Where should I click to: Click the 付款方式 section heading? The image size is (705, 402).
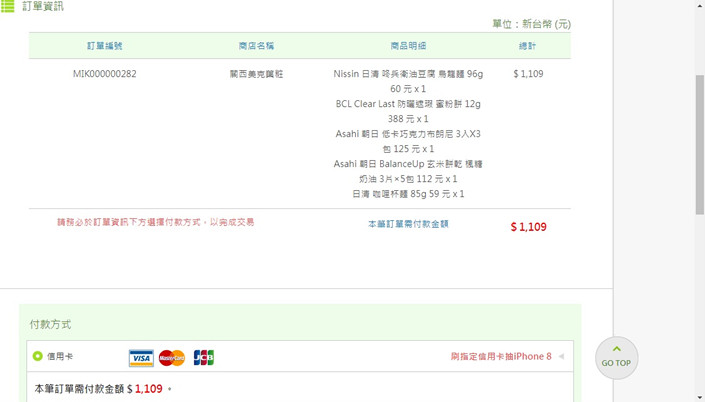pos(50,324)
